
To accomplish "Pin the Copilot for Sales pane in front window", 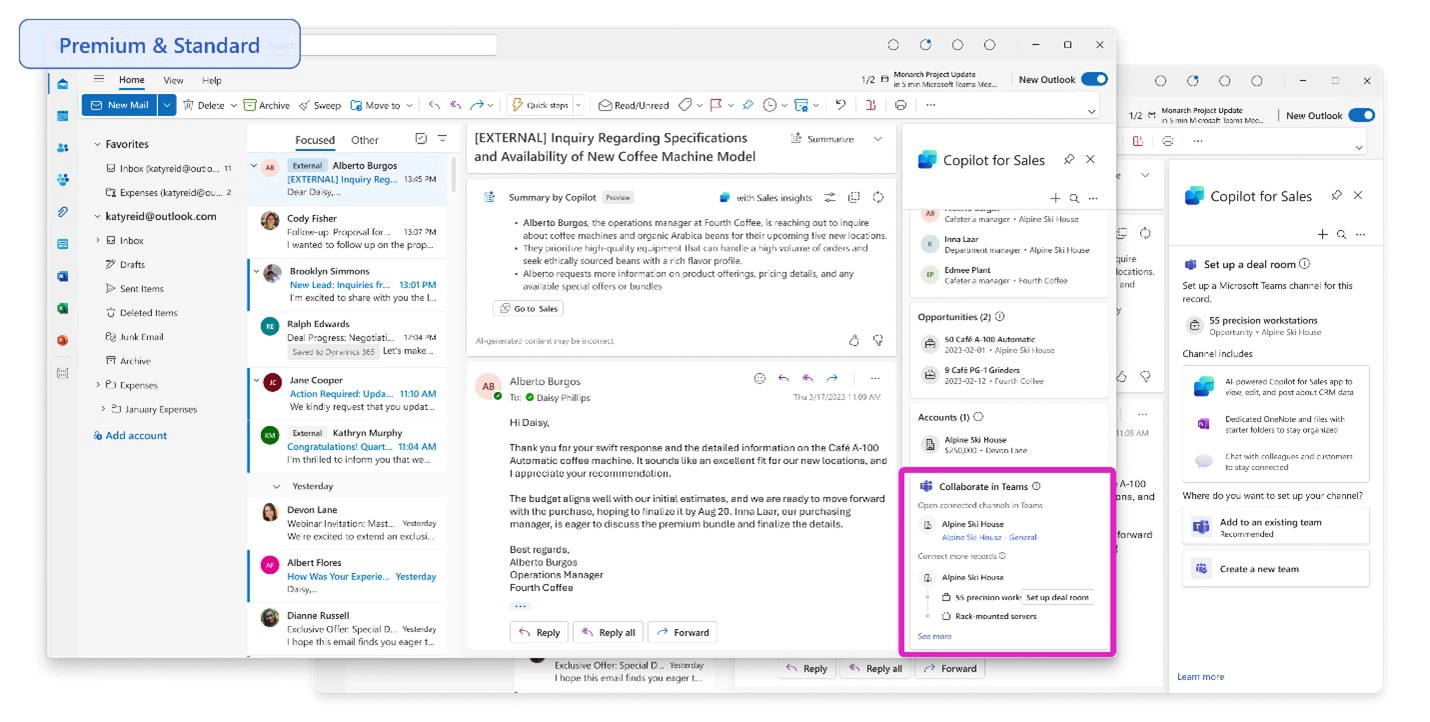I will [x=1068, y=160].
